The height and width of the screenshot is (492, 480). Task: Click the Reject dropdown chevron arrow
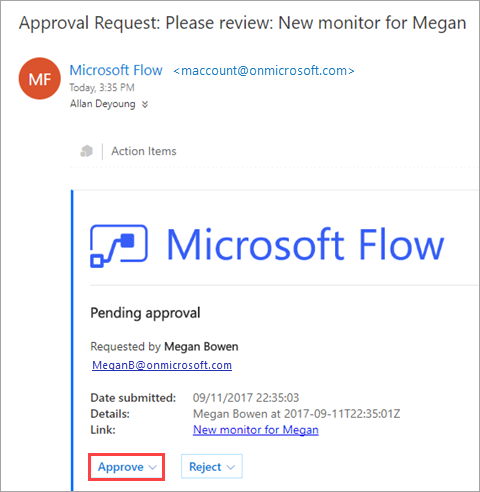[231, 467]
